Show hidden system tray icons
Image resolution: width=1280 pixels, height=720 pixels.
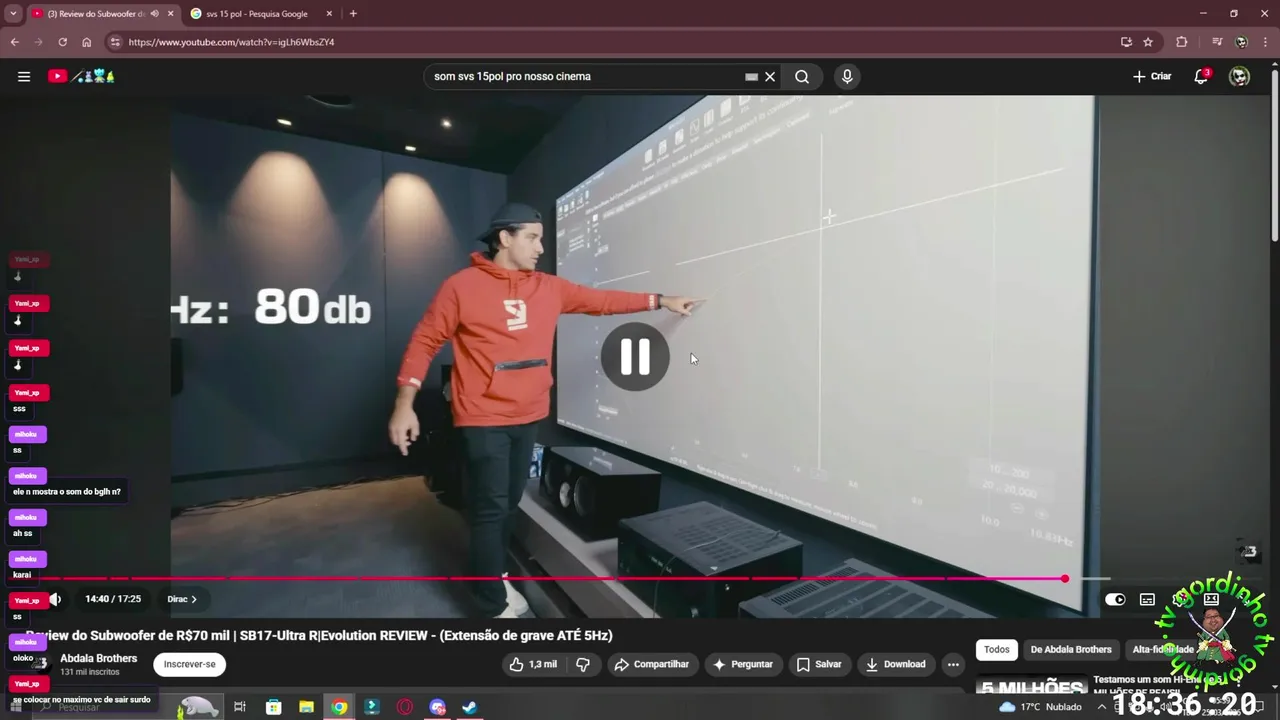click(1102, 706)
